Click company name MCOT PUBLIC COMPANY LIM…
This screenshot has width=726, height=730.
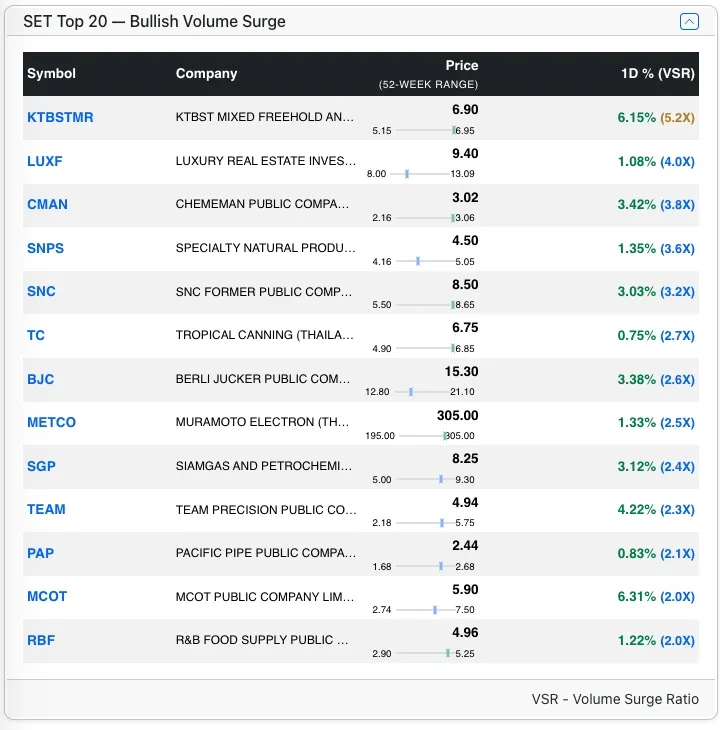tap(265, 596)
